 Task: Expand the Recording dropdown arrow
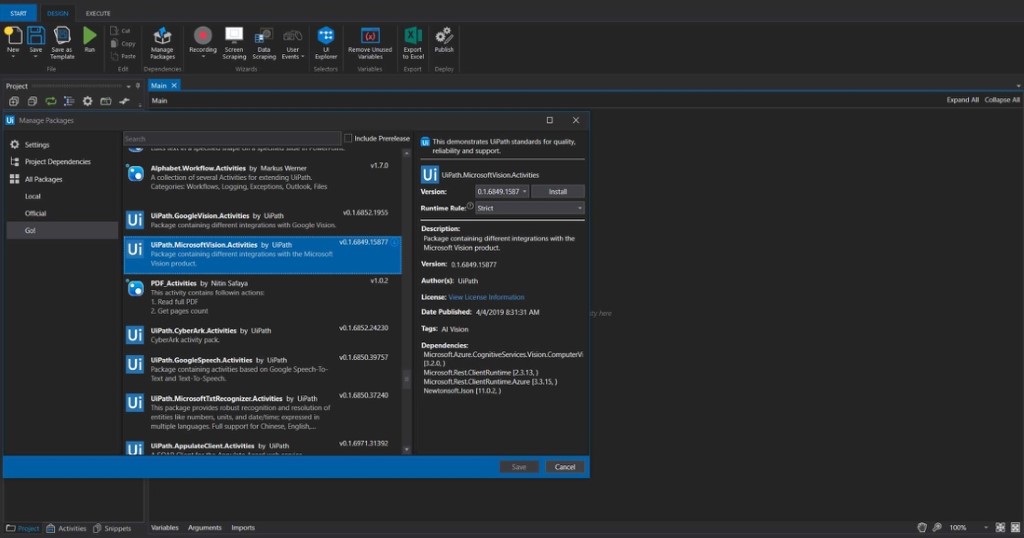coord(202,57)
